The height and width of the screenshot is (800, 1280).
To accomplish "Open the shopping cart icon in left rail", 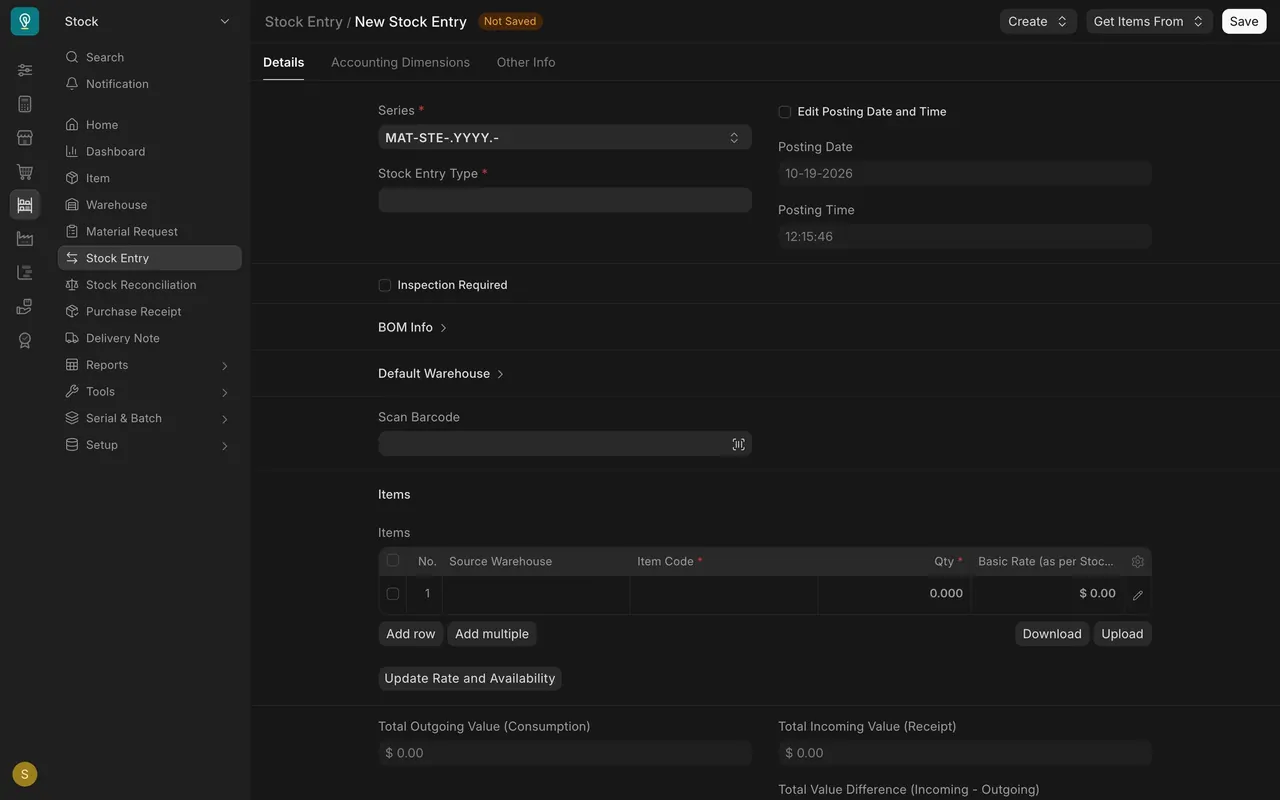I will (x=25, y=172).
